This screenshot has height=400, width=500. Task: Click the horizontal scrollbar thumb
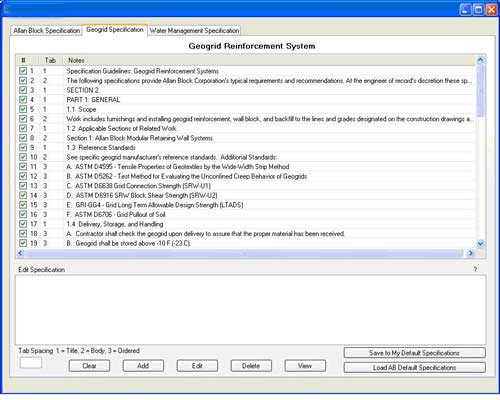click(244, 253)
